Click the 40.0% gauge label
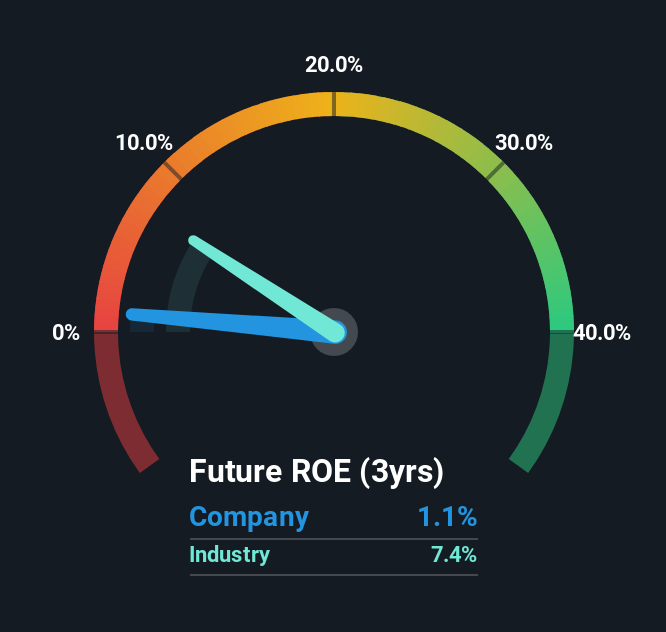The width and height of the screenshot is (666, 632). pyautogui.click(x=602, y=333)
